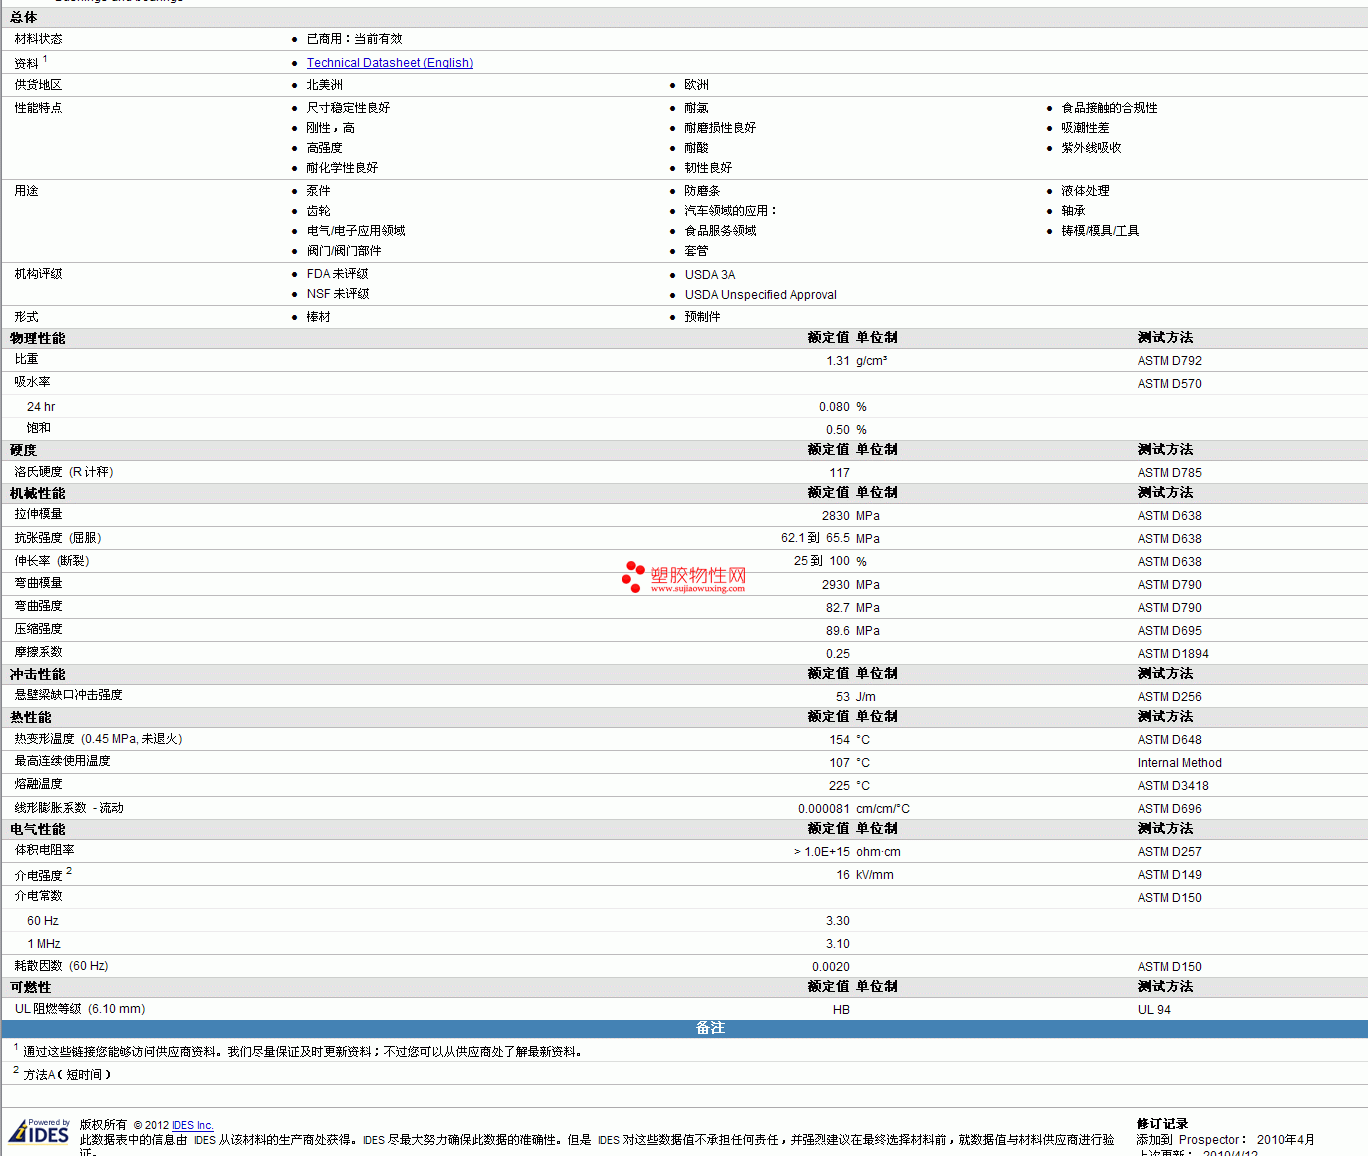Select the USDA Unspecified Approval entry
The width and height of the screenshot is (1368, 1156).
tap(760, 295)
